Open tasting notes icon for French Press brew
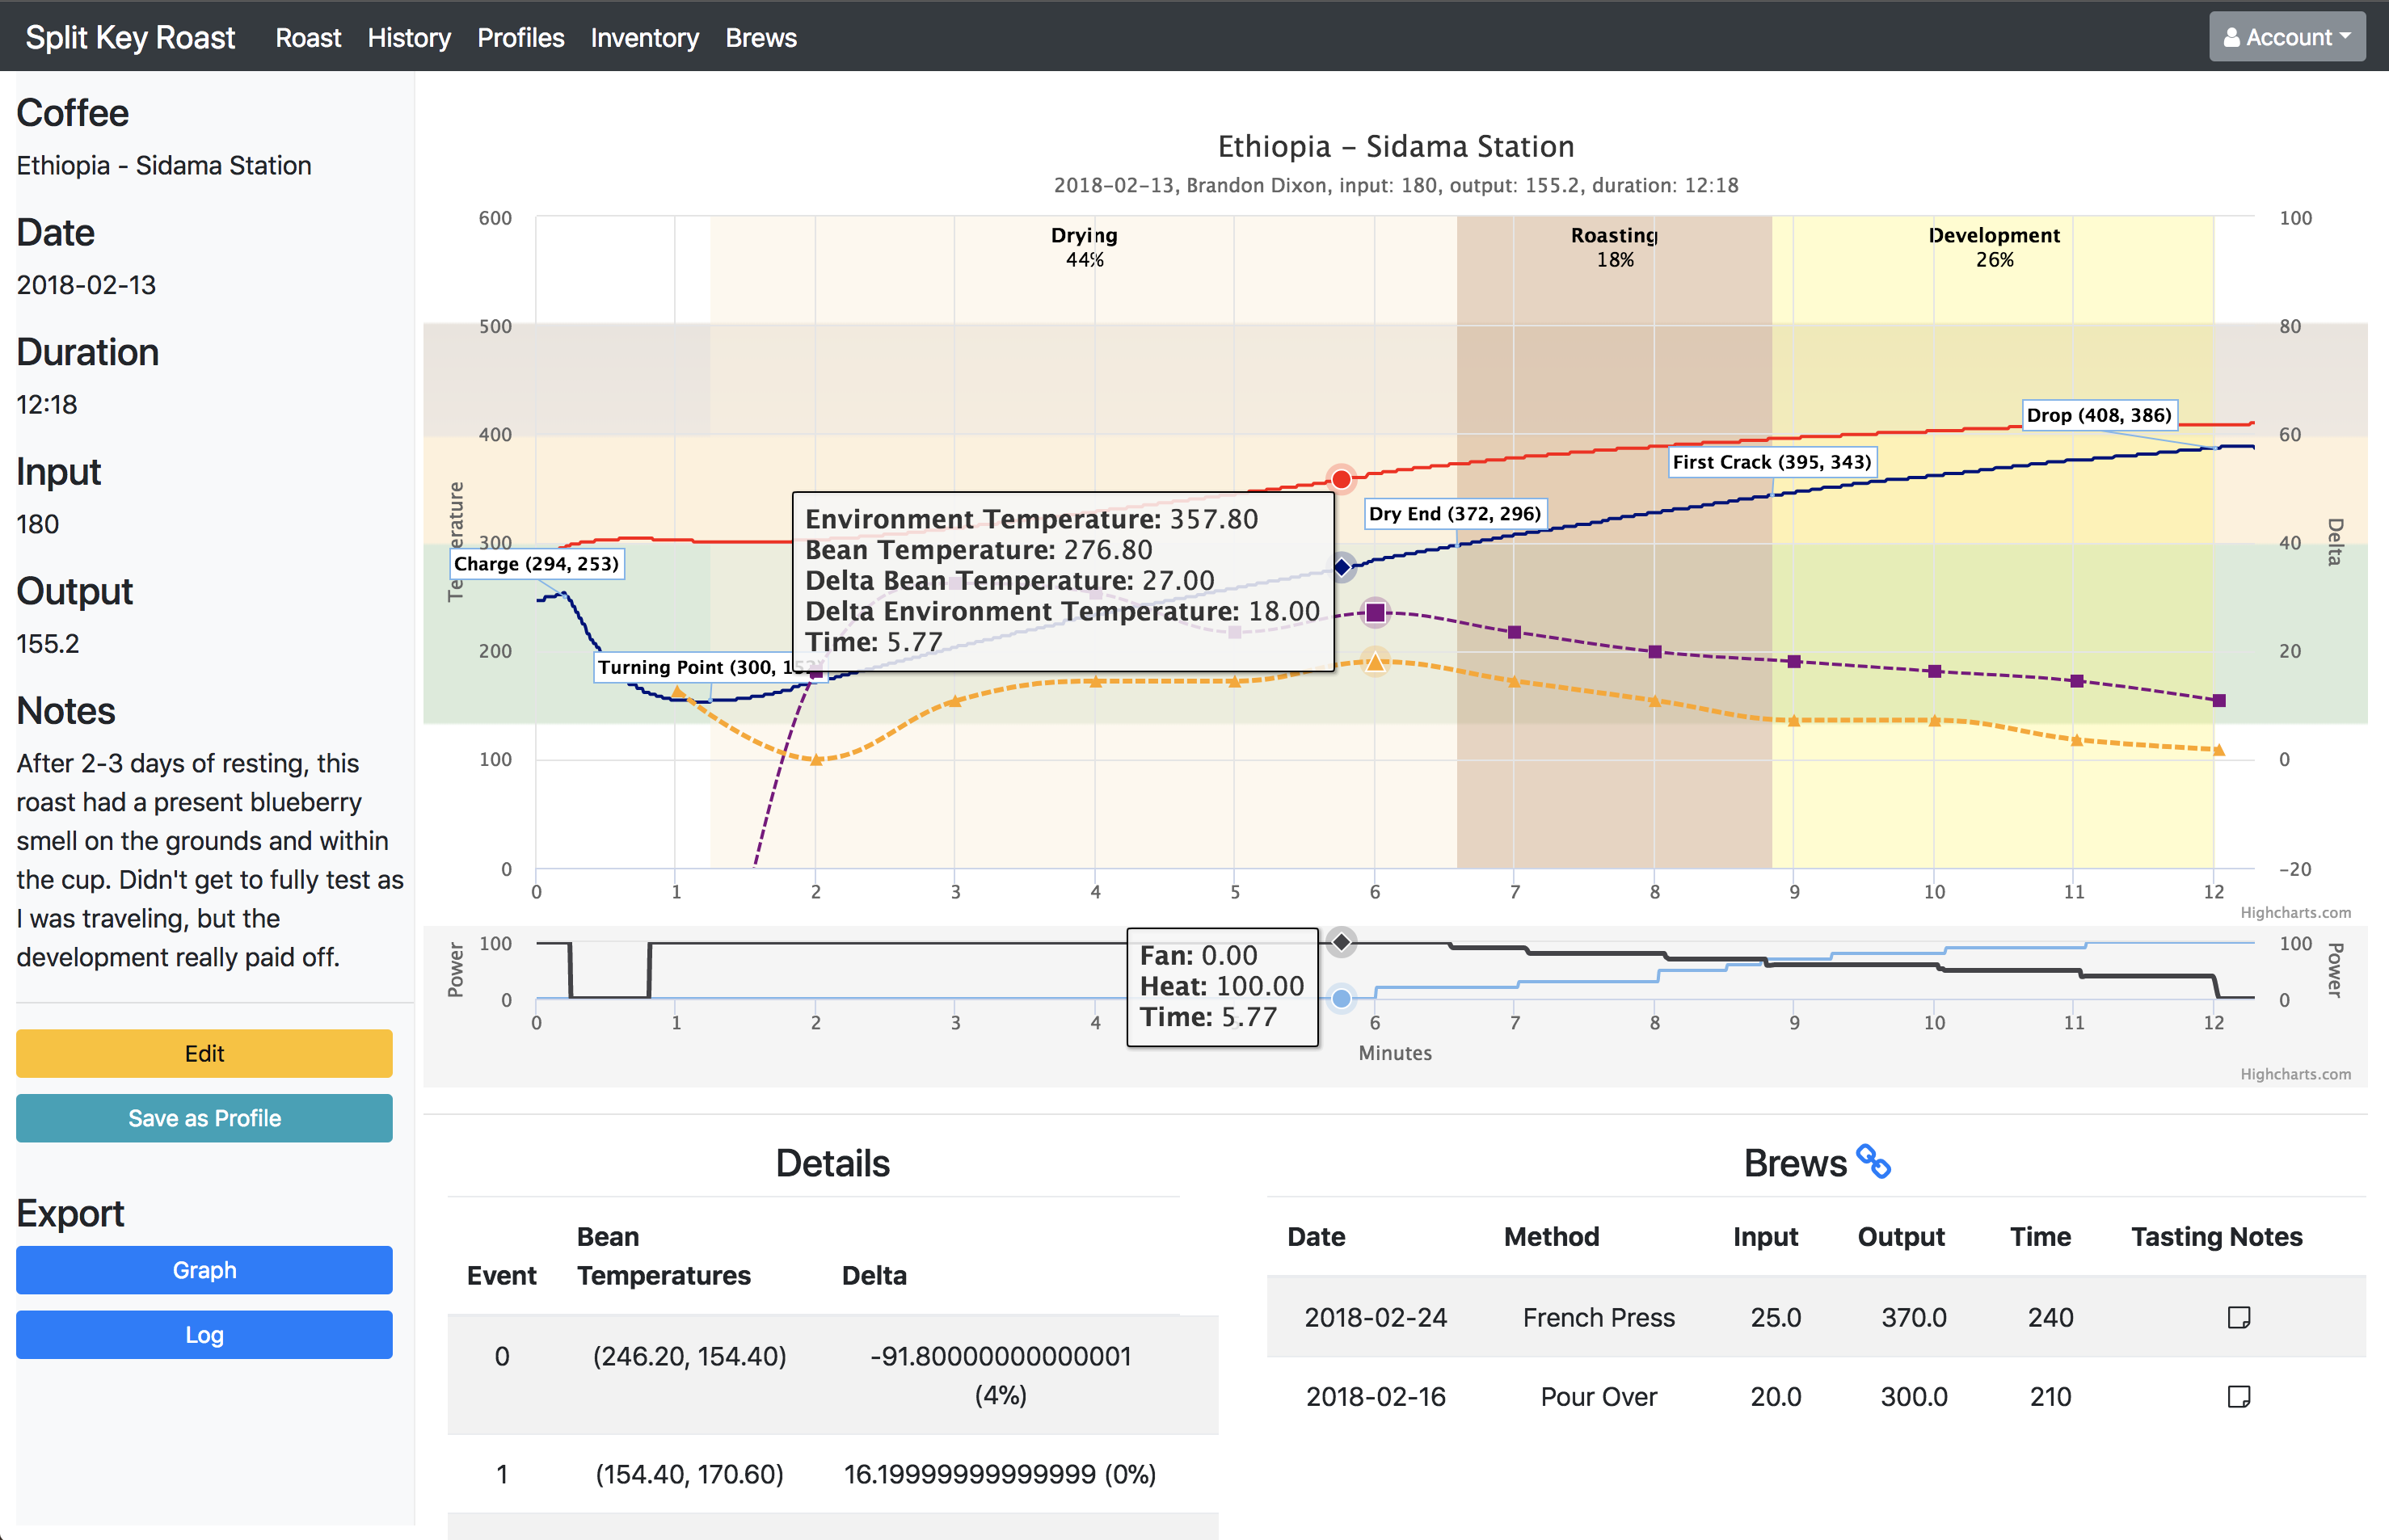Image resolution: width=2389 pixels, height=1540 pixels. (x=2238, y=1317)
